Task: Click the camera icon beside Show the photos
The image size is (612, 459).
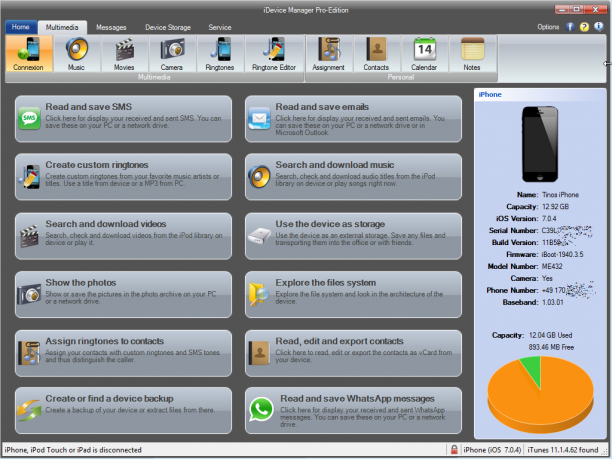Action: [29, 294]
